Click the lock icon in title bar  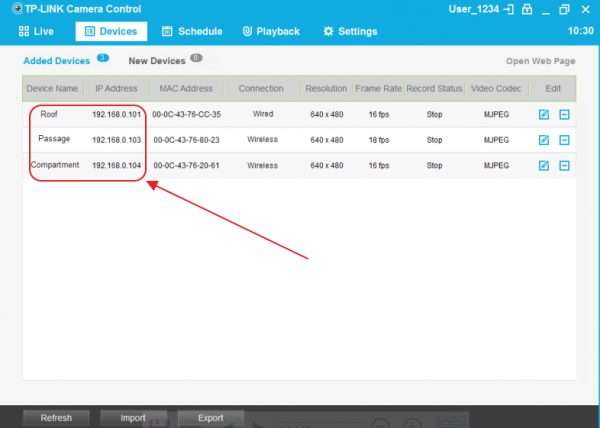(527, 9)
